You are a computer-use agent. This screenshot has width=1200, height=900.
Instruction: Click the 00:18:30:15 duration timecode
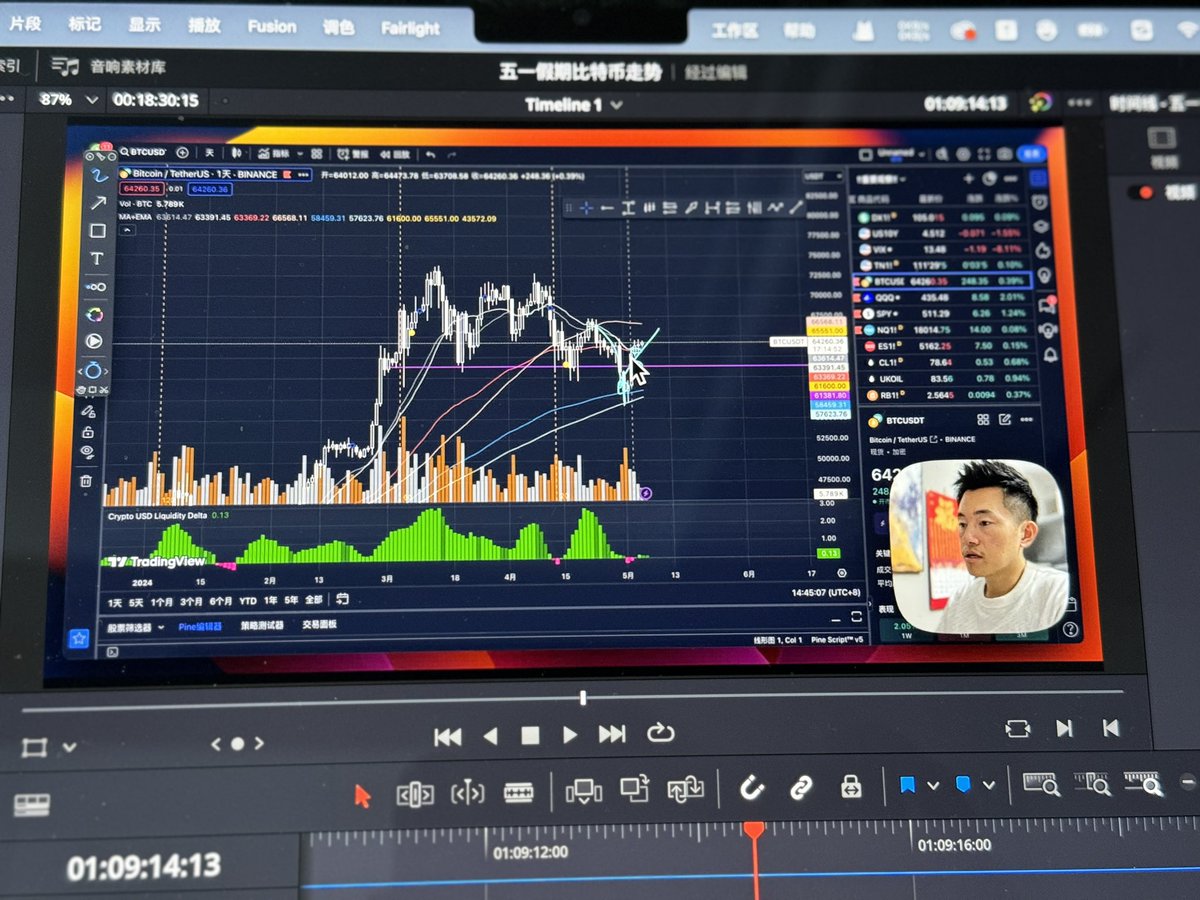point(155,100)
